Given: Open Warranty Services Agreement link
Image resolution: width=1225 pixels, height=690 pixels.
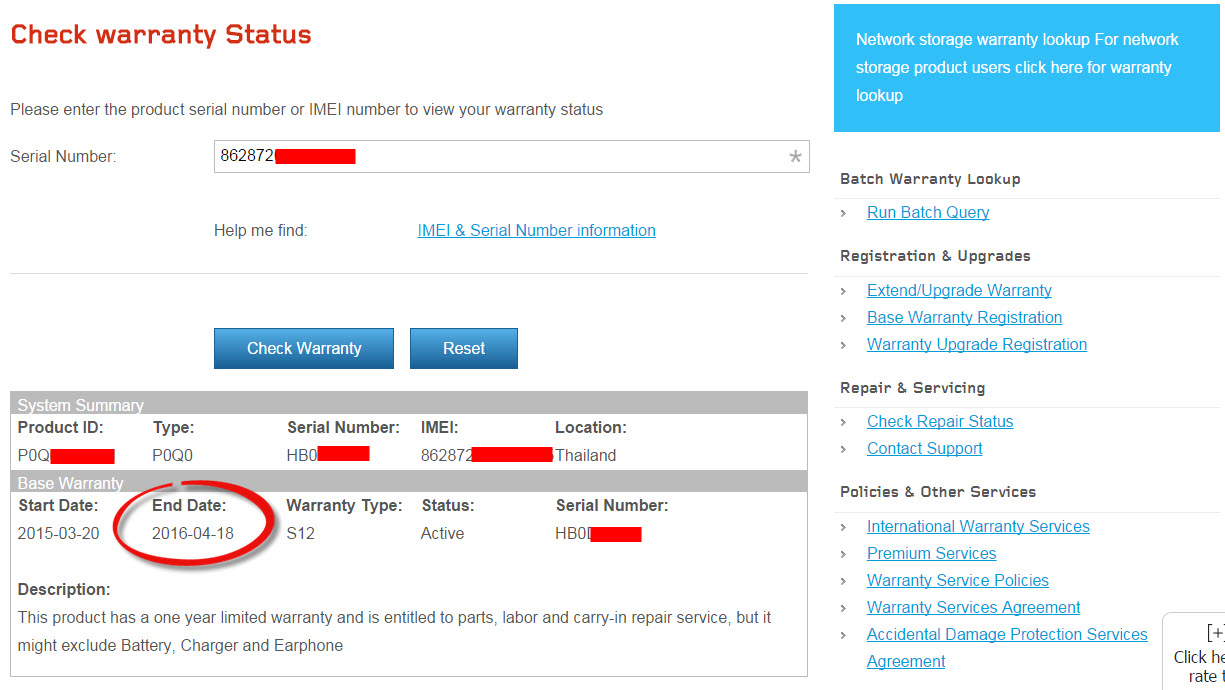Looking at the screenshot, I should click(973, 607).
